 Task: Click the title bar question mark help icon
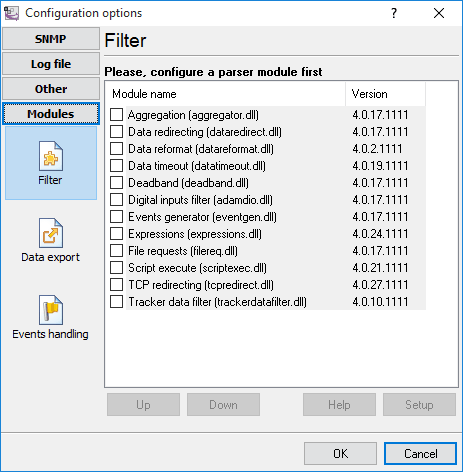click(x=394, y=13)
